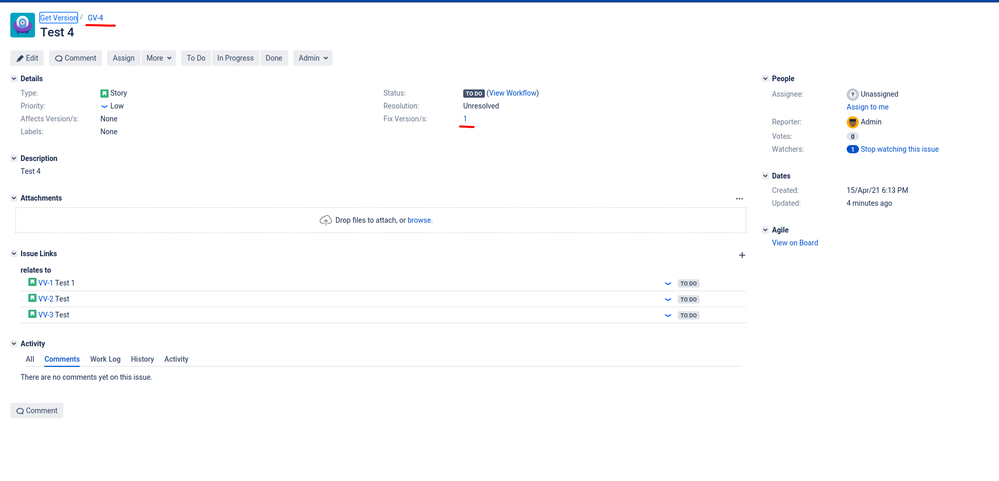Click the TO DO status badge in Details
This screenshot has width=999, height=481.
pyautogui.click(x=474, y=93)
